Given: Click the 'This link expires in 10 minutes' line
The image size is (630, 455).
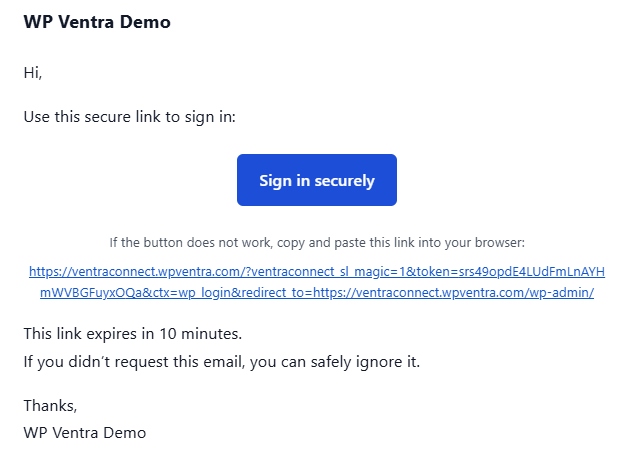Looking at the screenshot, I should pyautogui.click(x=133, y=334).
